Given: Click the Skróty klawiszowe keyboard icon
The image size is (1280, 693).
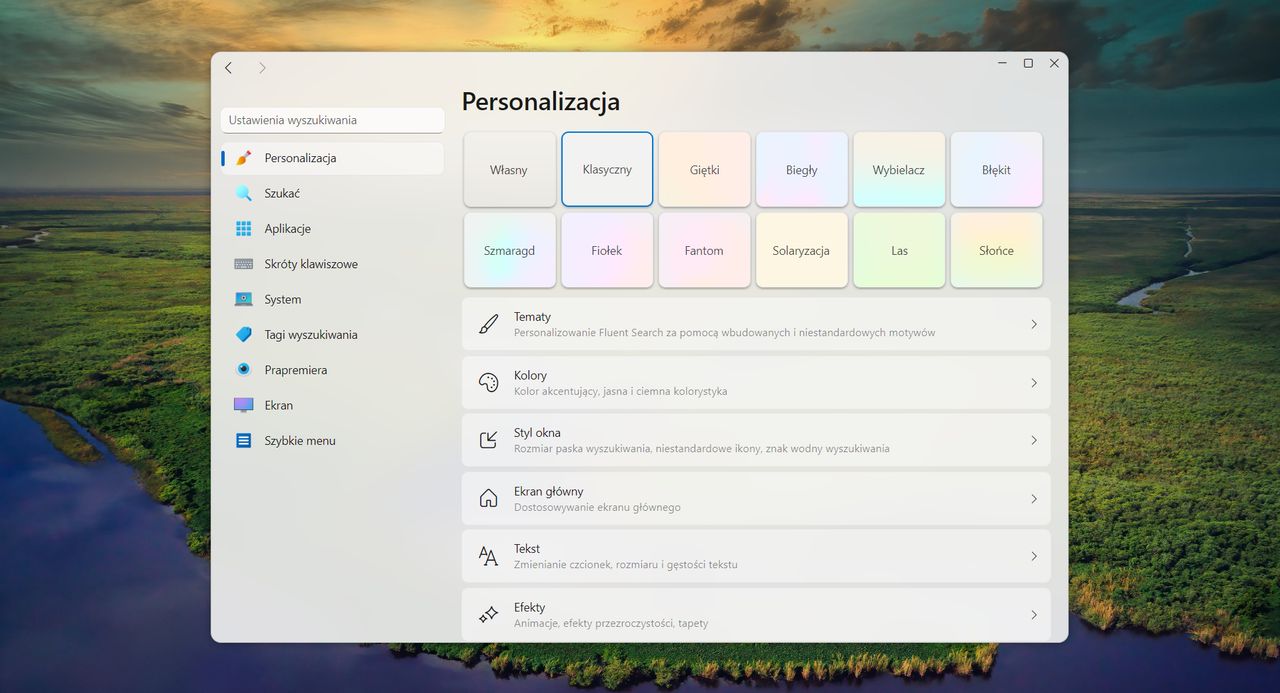Looking at the screenshot, I should (x=243, y=264).
